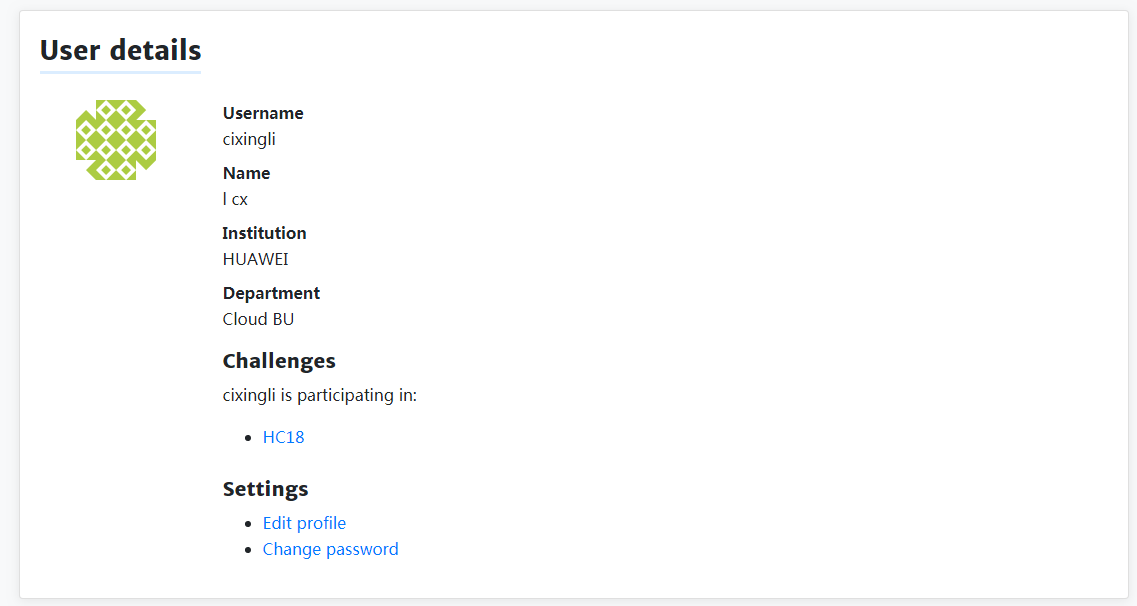Select the HUAWEI institution value
Screen dimensions: 1137x606
[255, 259]
